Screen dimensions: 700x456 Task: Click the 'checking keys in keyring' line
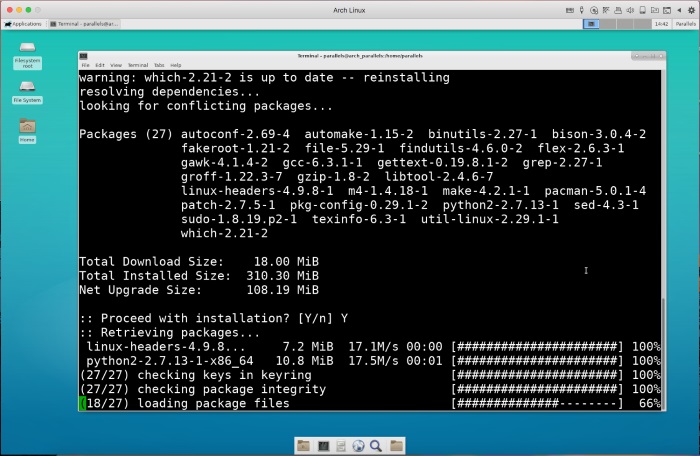pos(370,375)
